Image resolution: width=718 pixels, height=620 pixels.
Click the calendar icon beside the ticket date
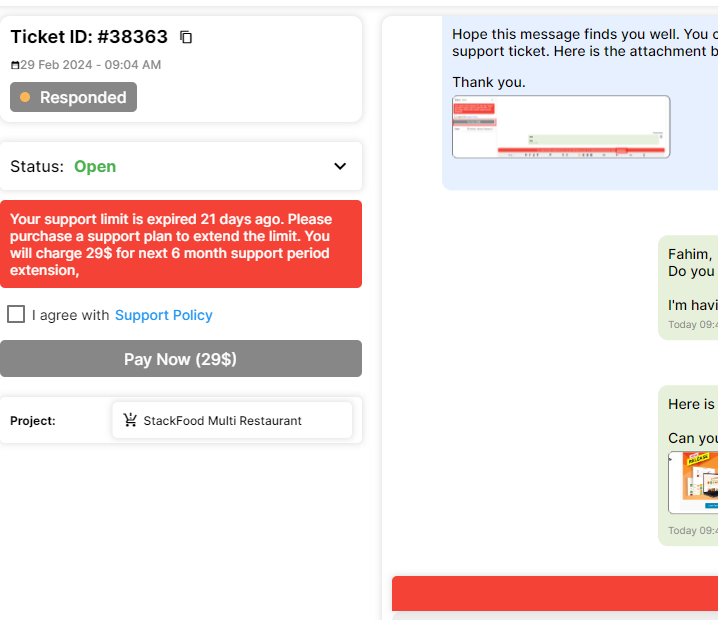15,66
